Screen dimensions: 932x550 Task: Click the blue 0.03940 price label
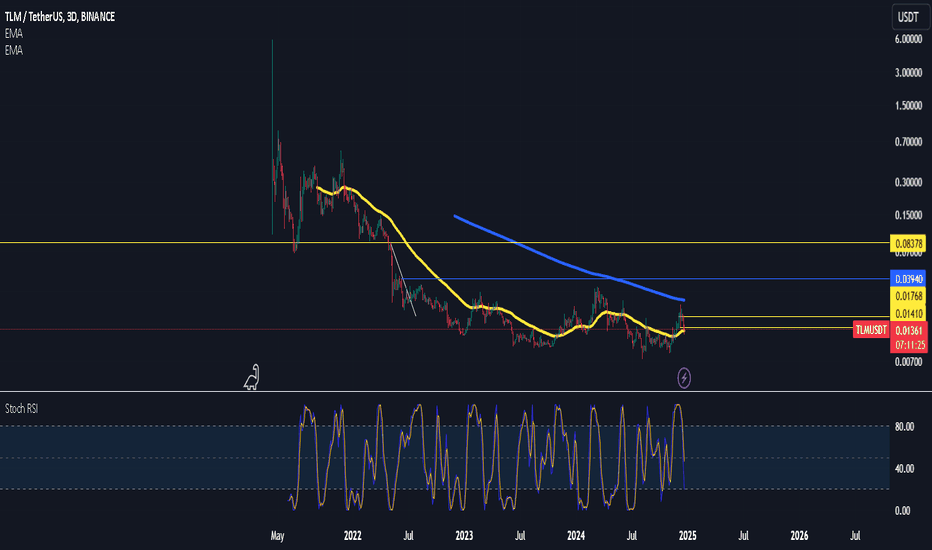tap(909, 279)
